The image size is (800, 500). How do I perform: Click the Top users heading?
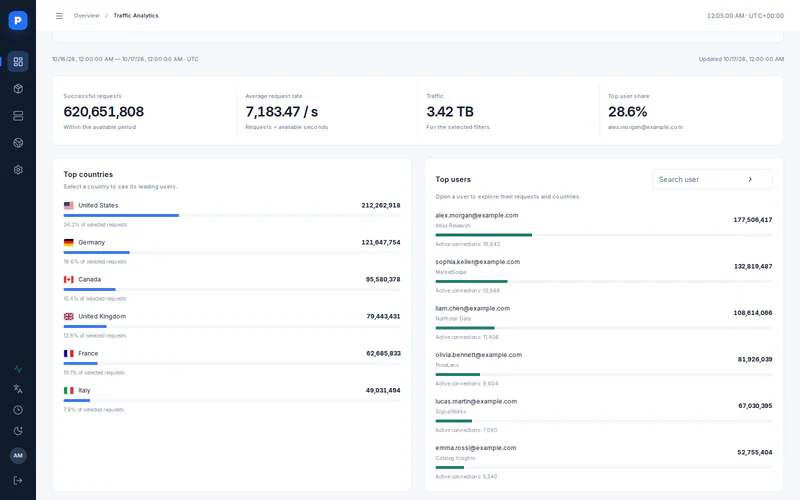click(x=453, y=180)
